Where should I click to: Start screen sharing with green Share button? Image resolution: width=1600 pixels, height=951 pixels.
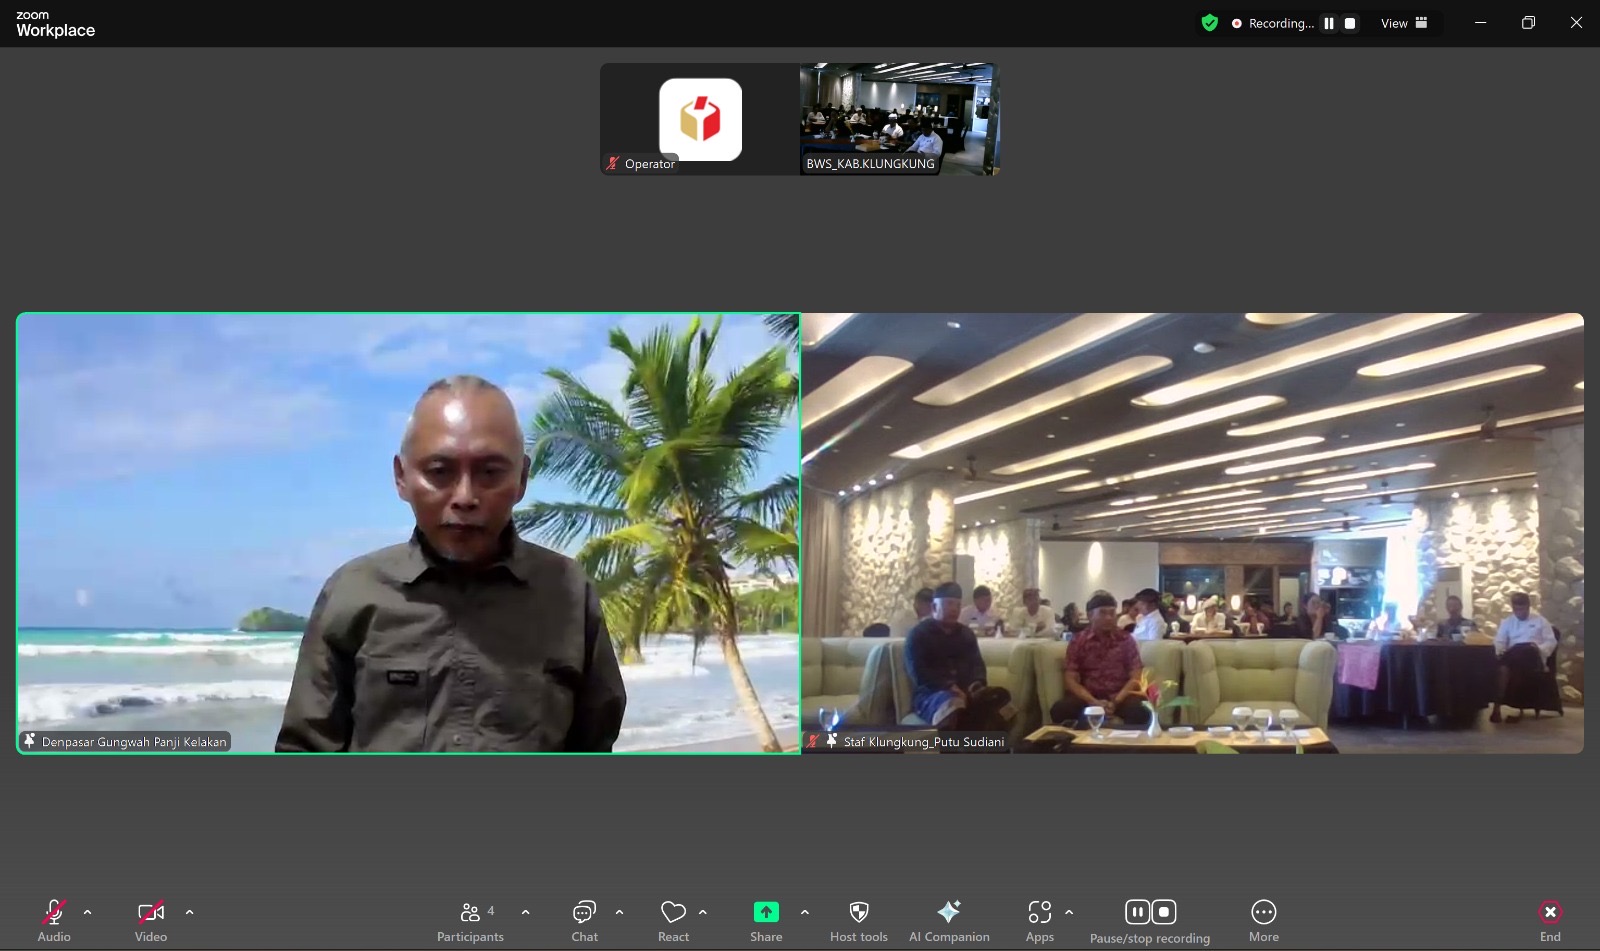click(766, 912)
